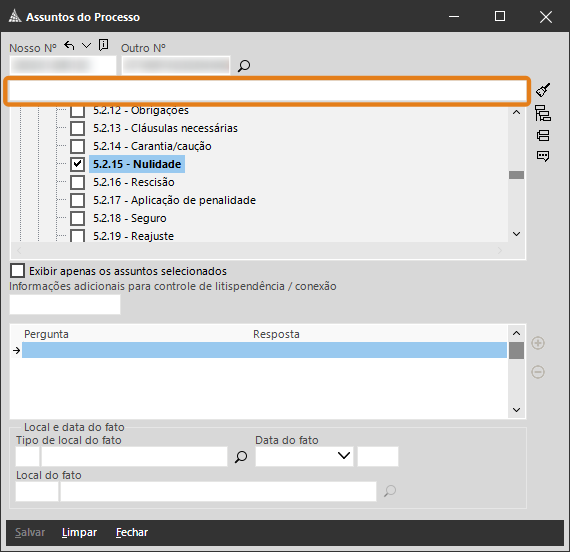570x552 pixels.
Task: Enable Exibir apenas os assuntos selecionados
Action: 17,271
